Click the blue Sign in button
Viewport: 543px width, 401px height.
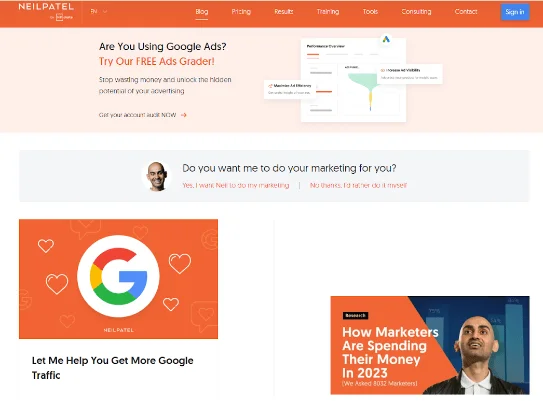[515, 12]
